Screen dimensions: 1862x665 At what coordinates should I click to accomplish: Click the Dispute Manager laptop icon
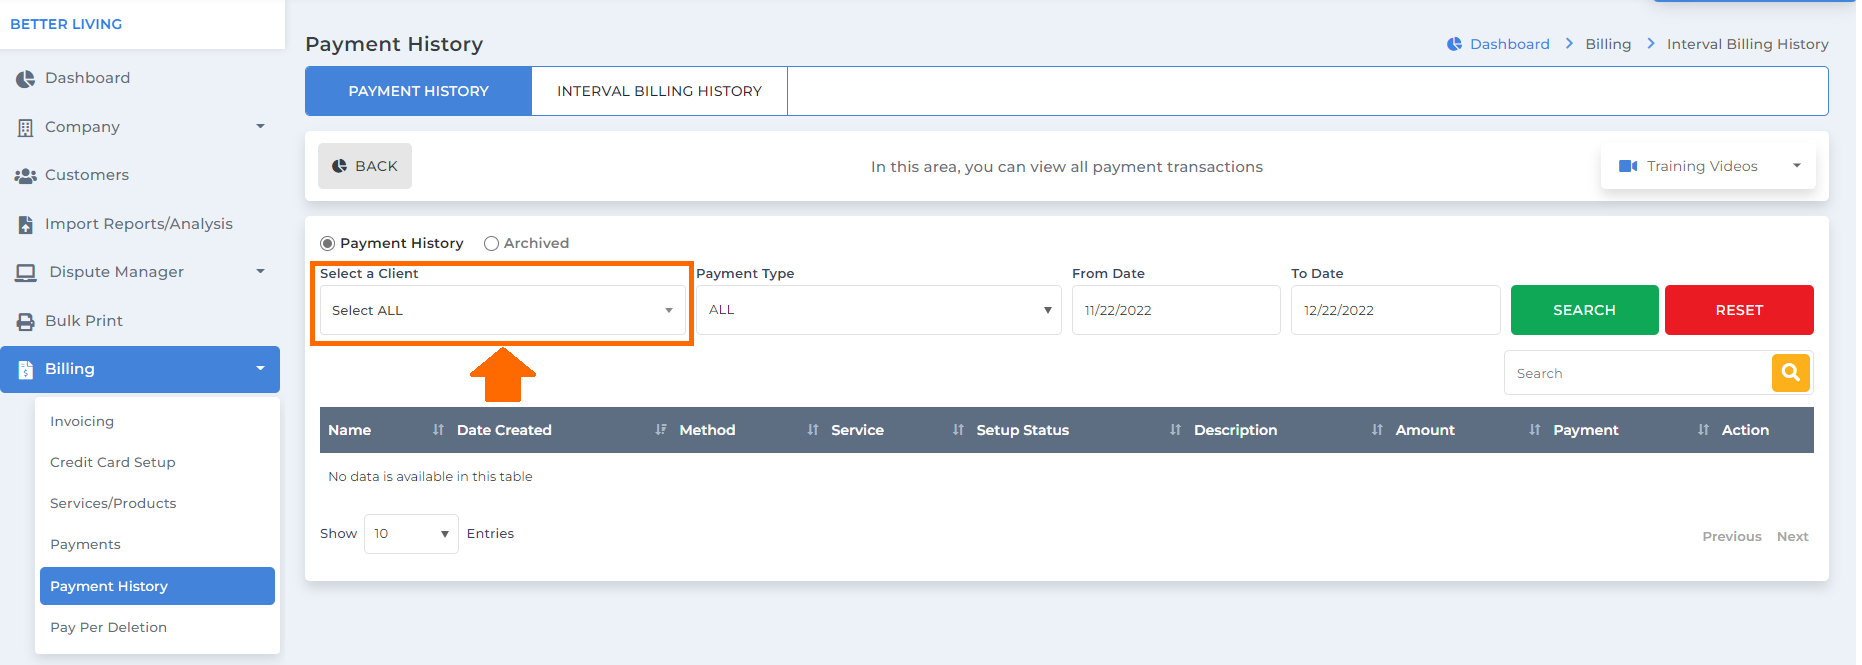[26, 273]
